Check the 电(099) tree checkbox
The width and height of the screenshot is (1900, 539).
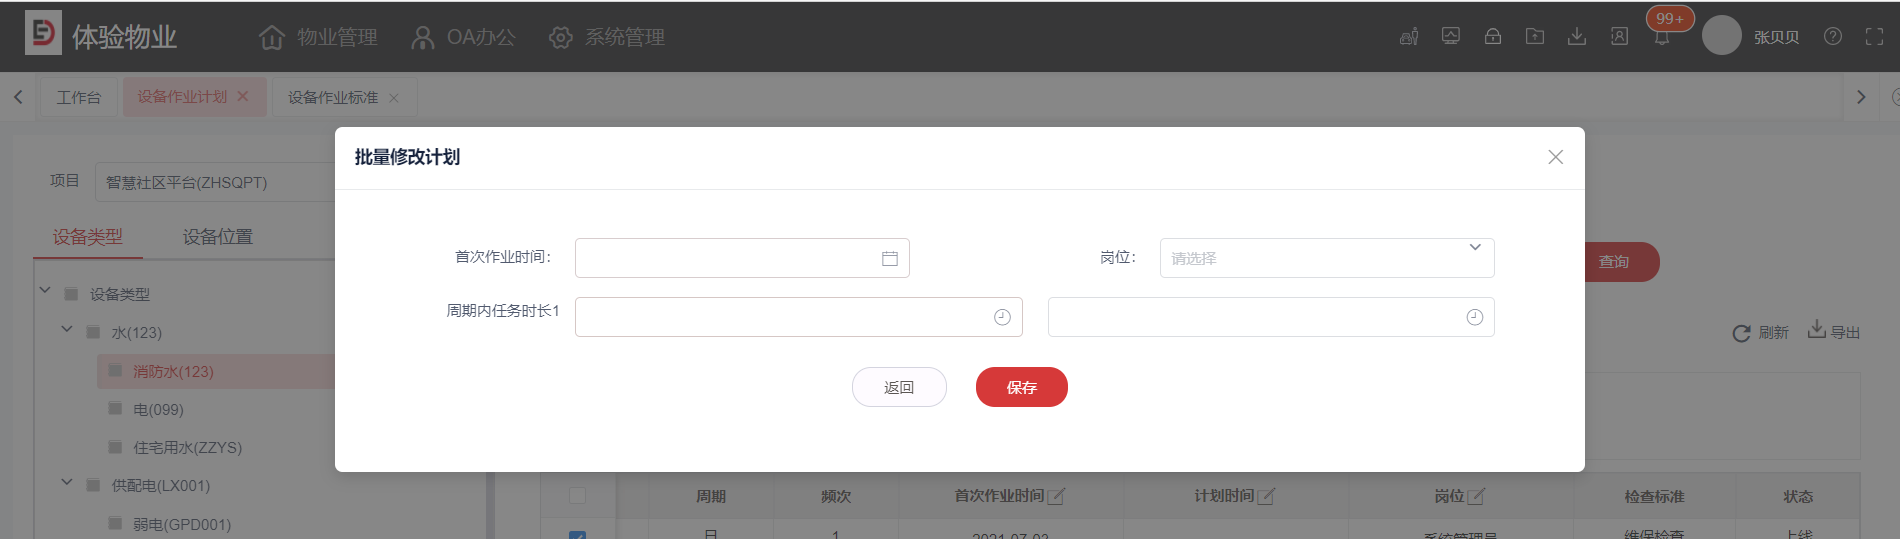click(x=115, y=408)
